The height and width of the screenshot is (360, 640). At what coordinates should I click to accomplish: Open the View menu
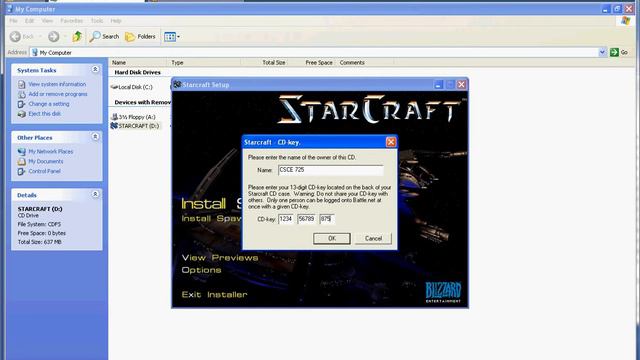47,21
